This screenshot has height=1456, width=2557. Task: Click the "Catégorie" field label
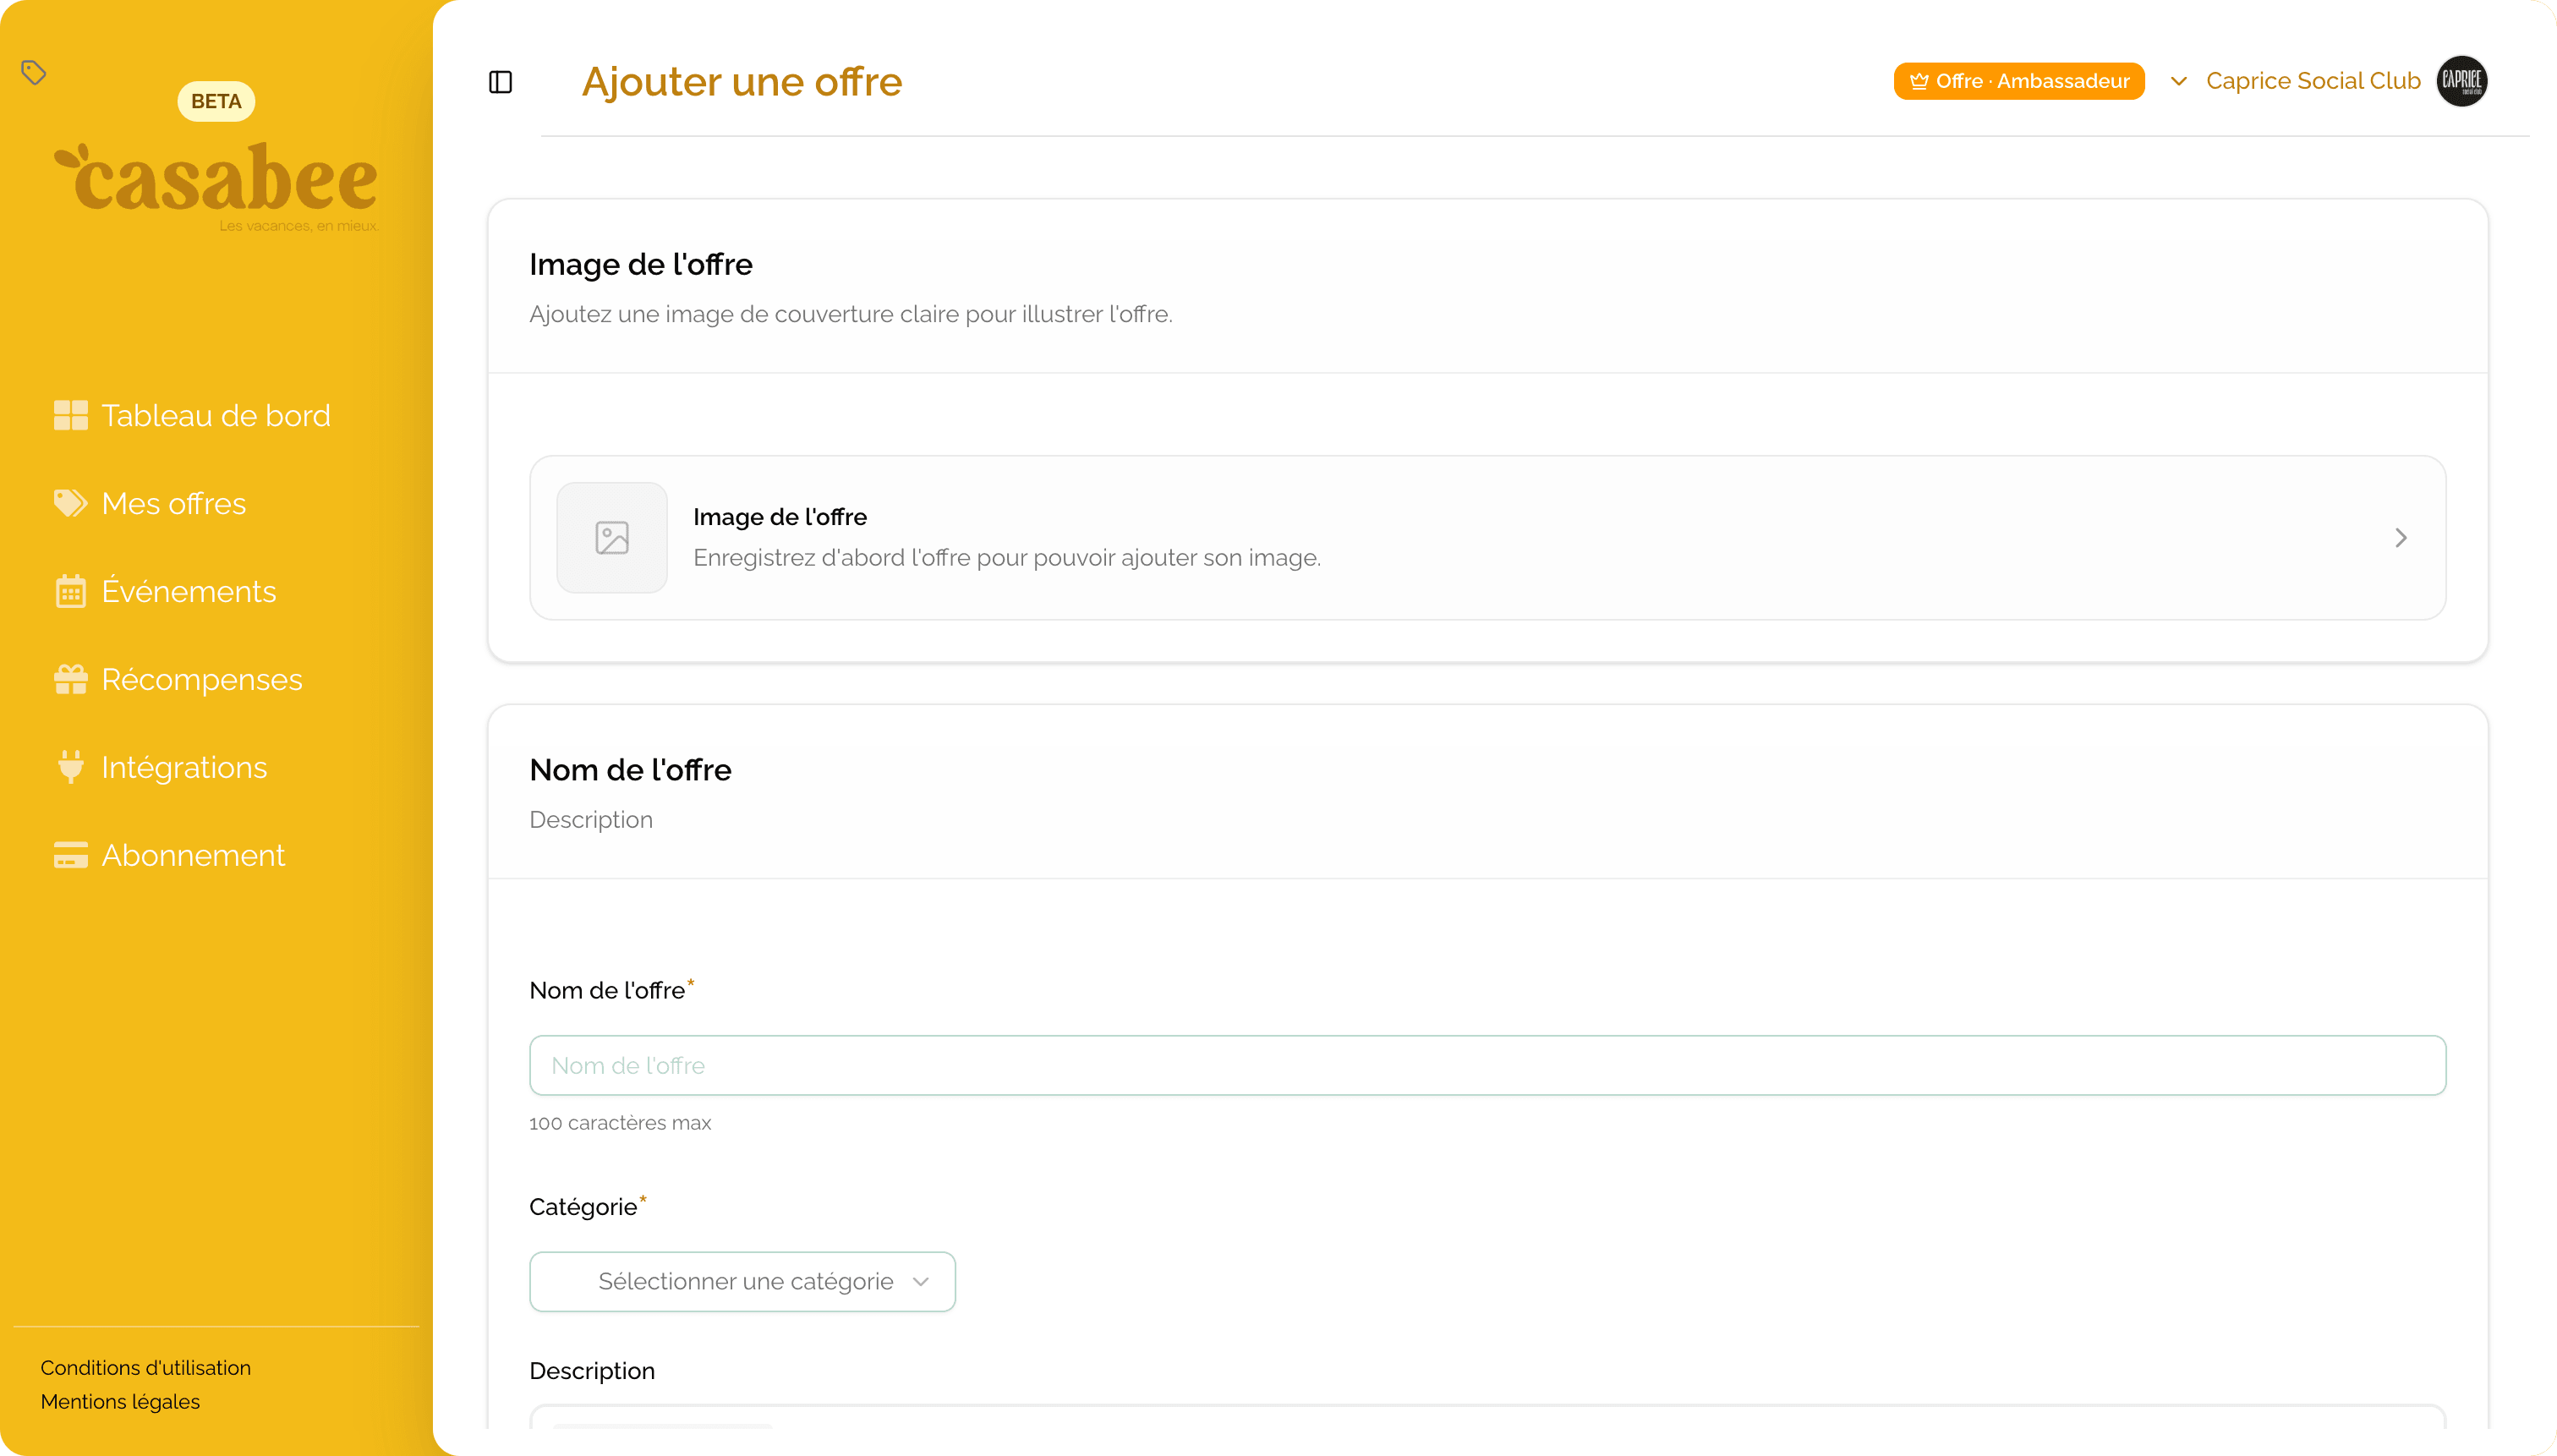point(583,1207)
